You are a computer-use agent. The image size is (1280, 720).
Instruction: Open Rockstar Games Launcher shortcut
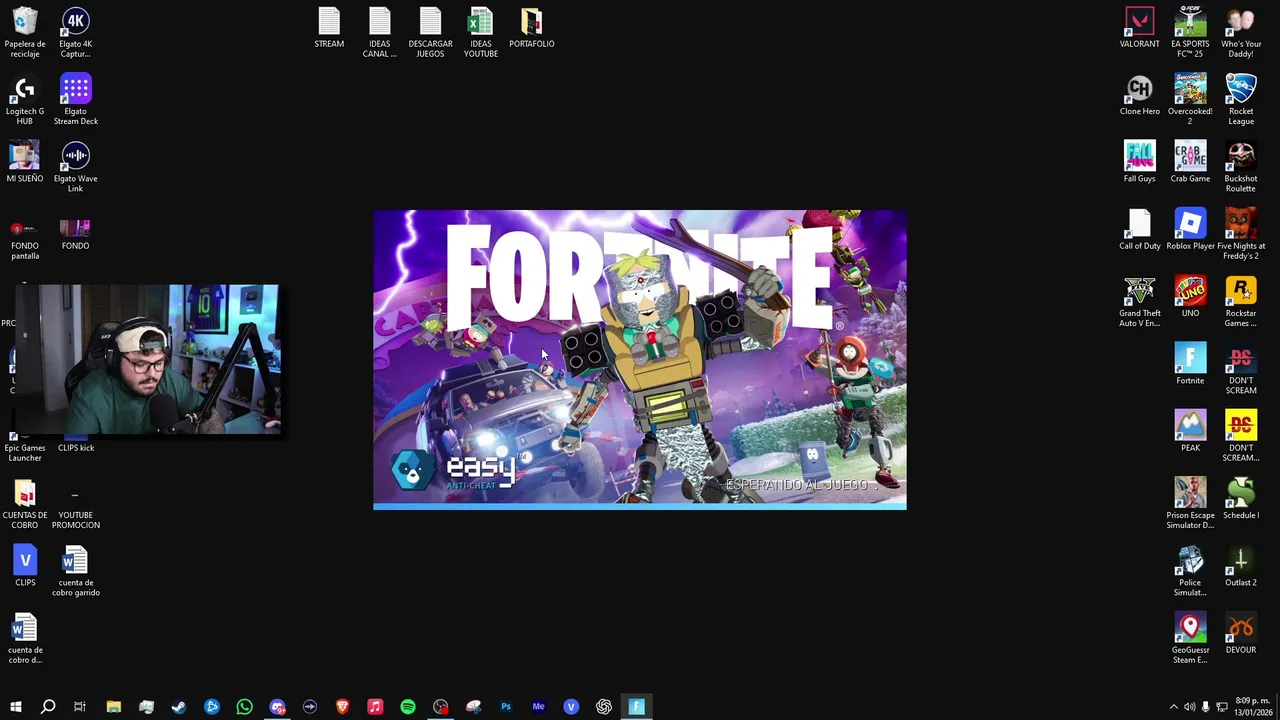coord(1241,302)
